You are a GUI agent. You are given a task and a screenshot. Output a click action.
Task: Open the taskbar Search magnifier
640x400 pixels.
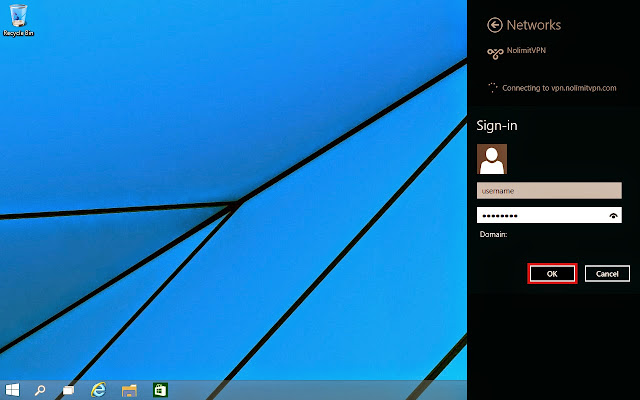[x=40, y=390]
